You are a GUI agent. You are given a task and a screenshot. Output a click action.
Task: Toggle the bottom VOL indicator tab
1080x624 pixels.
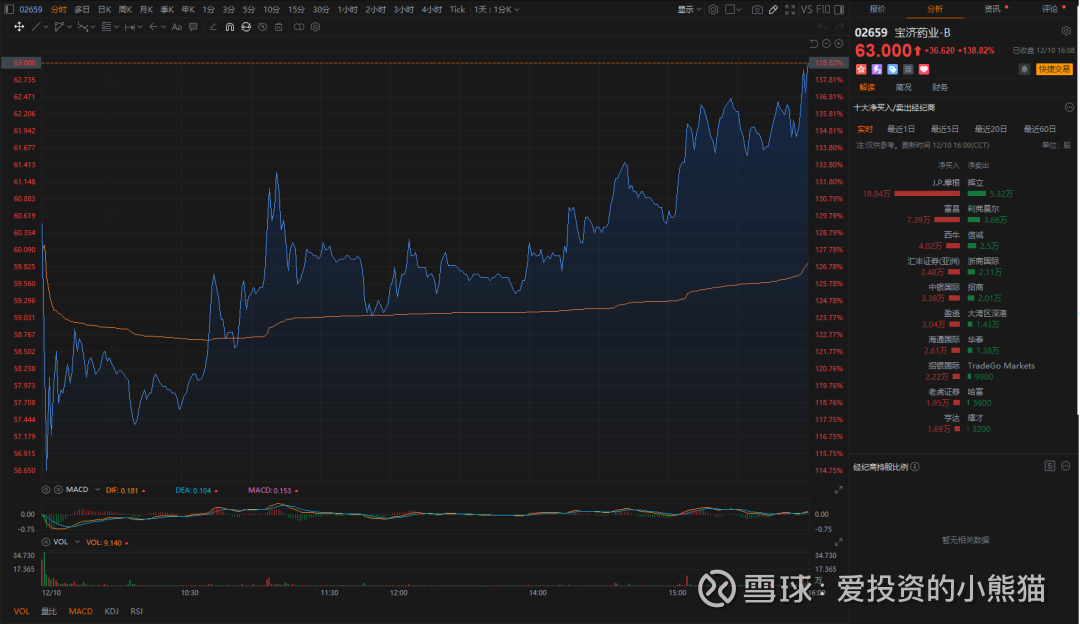(x=21, y=611)
